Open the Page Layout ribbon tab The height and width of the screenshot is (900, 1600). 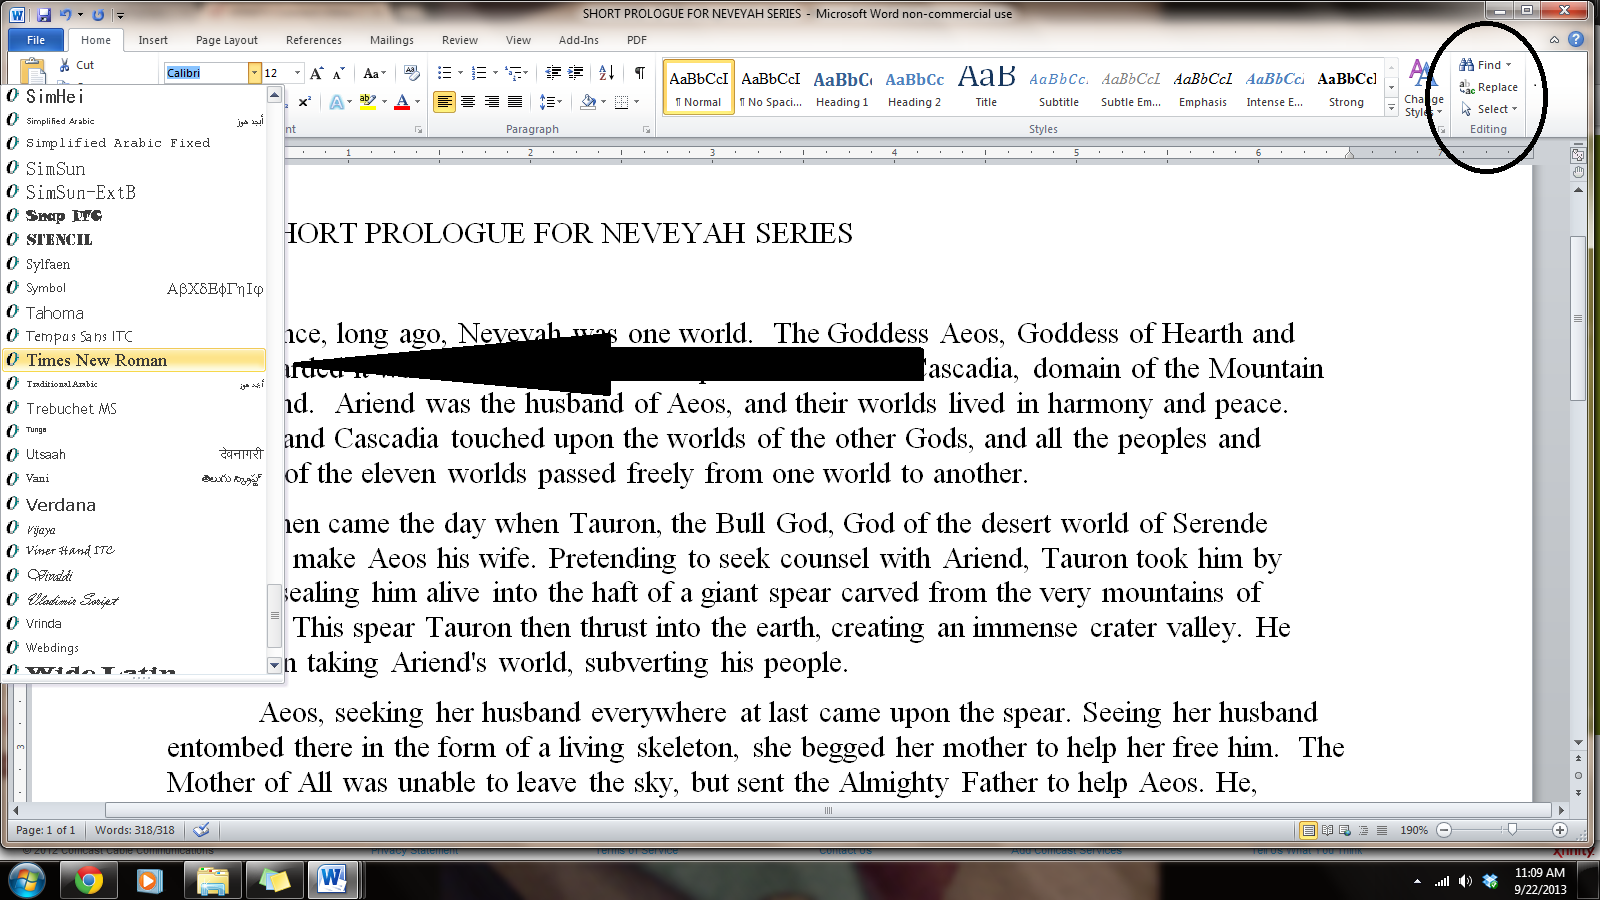[226, 40]
